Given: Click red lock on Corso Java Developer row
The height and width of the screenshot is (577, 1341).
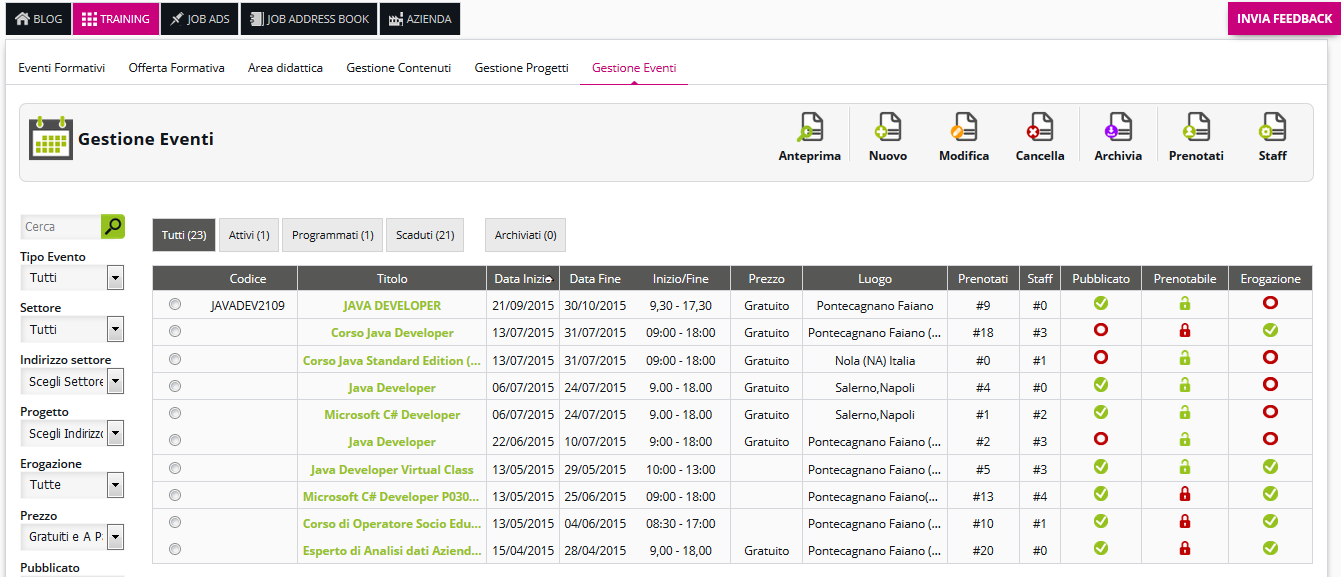Looking at the screenshot, I should tap(1185, 330).
